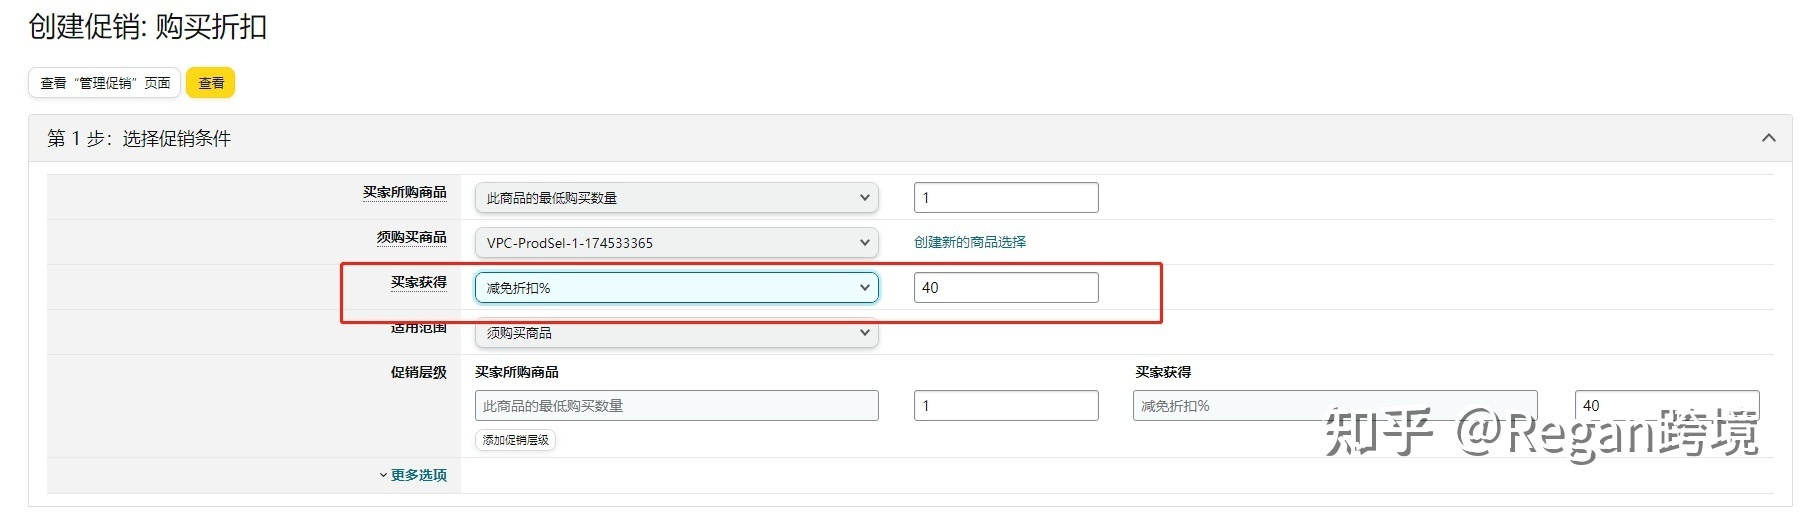
Task: Open the VPC-ProdSel-1-174533365 dropdown
Action: click(677, 243)
